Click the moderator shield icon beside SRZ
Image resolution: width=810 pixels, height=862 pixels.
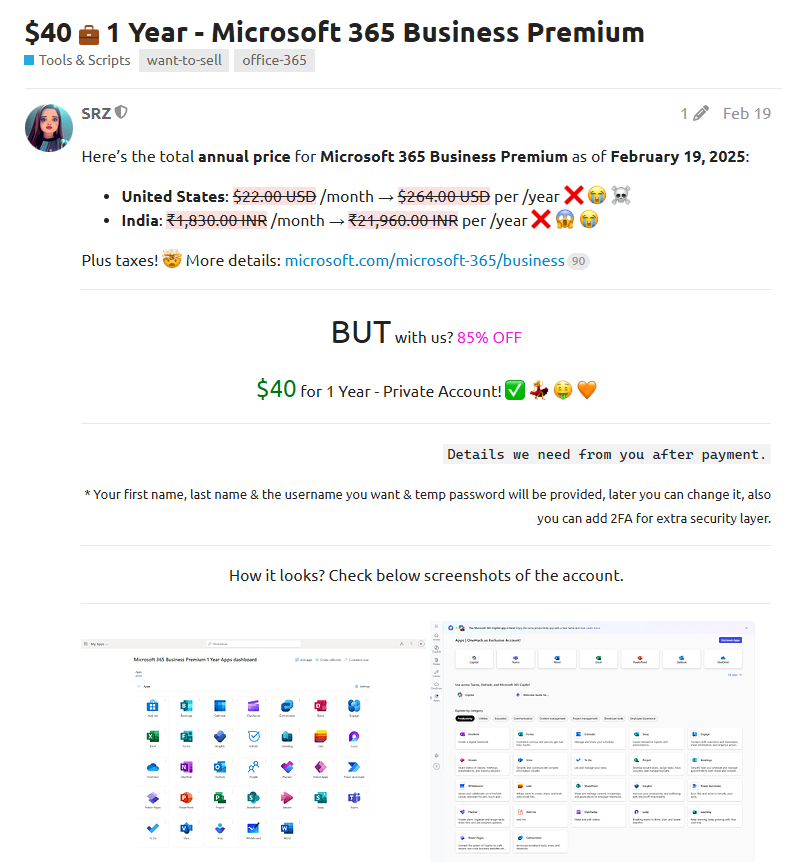(121, 113)
